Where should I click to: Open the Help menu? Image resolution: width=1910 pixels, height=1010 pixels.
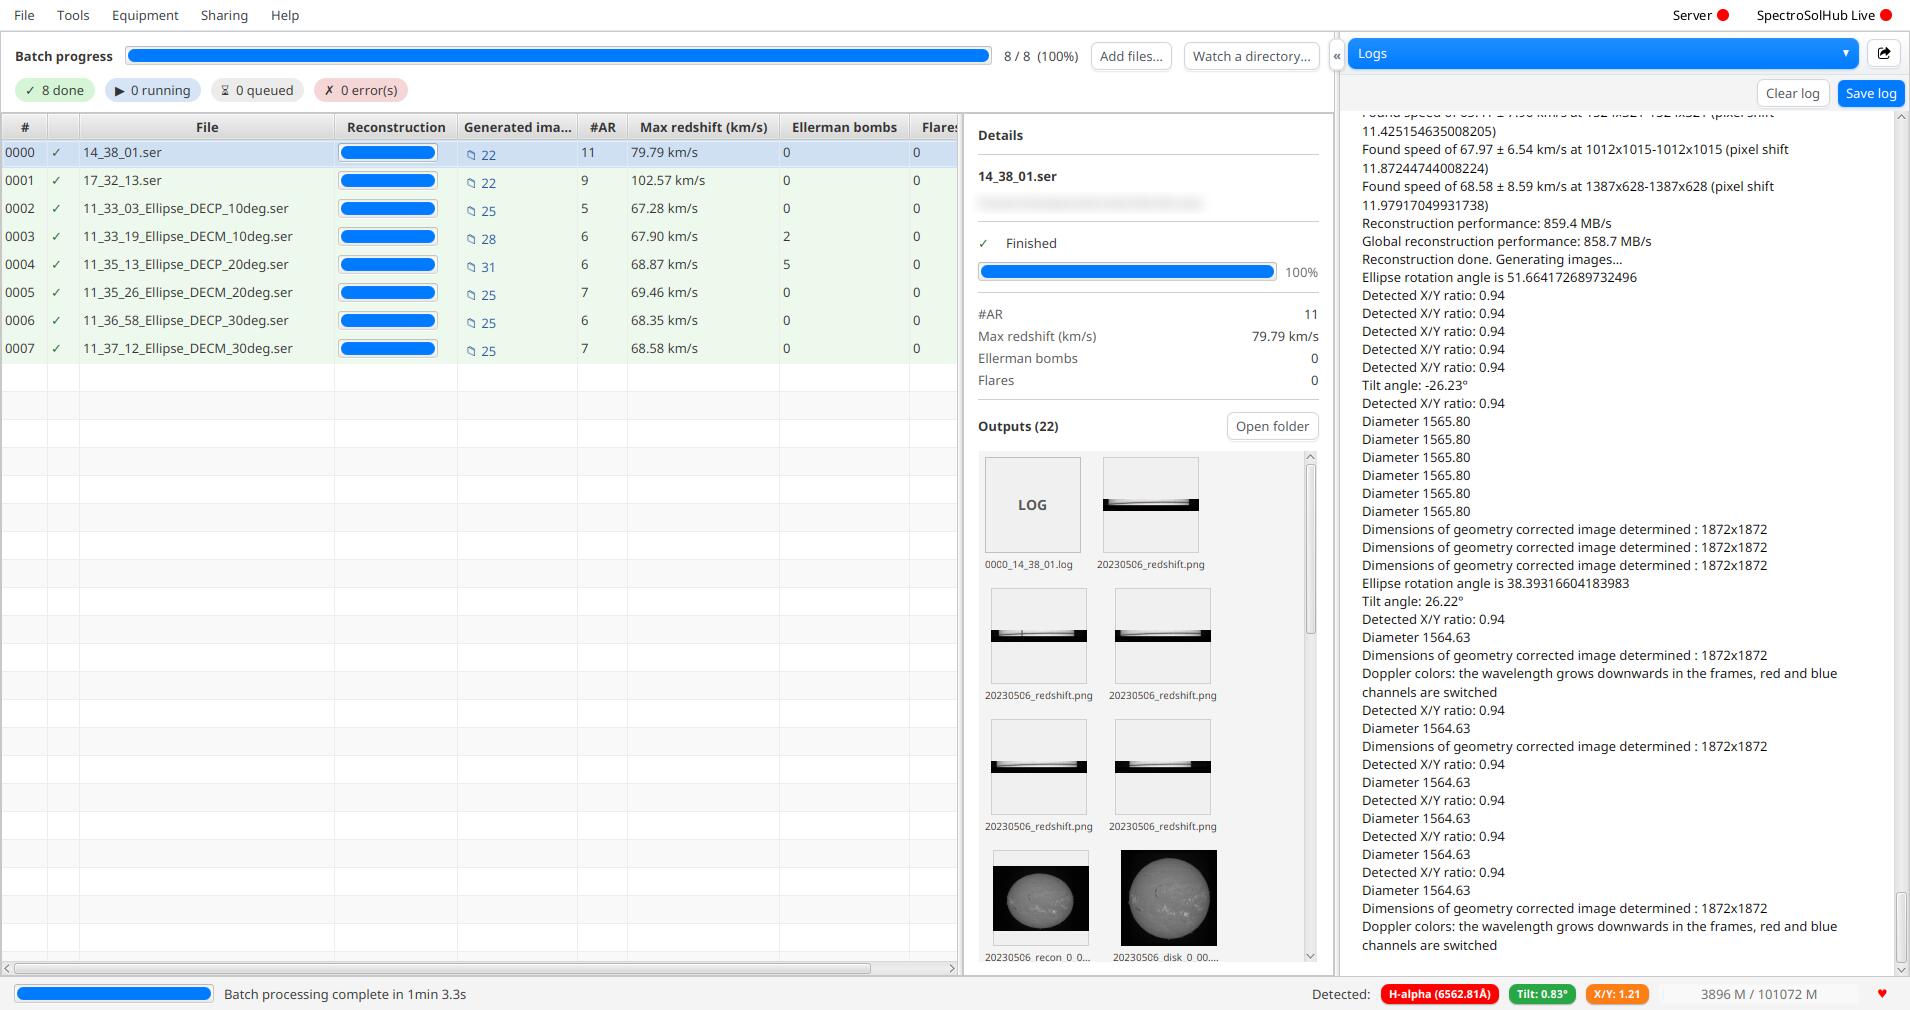click(285, 15)
